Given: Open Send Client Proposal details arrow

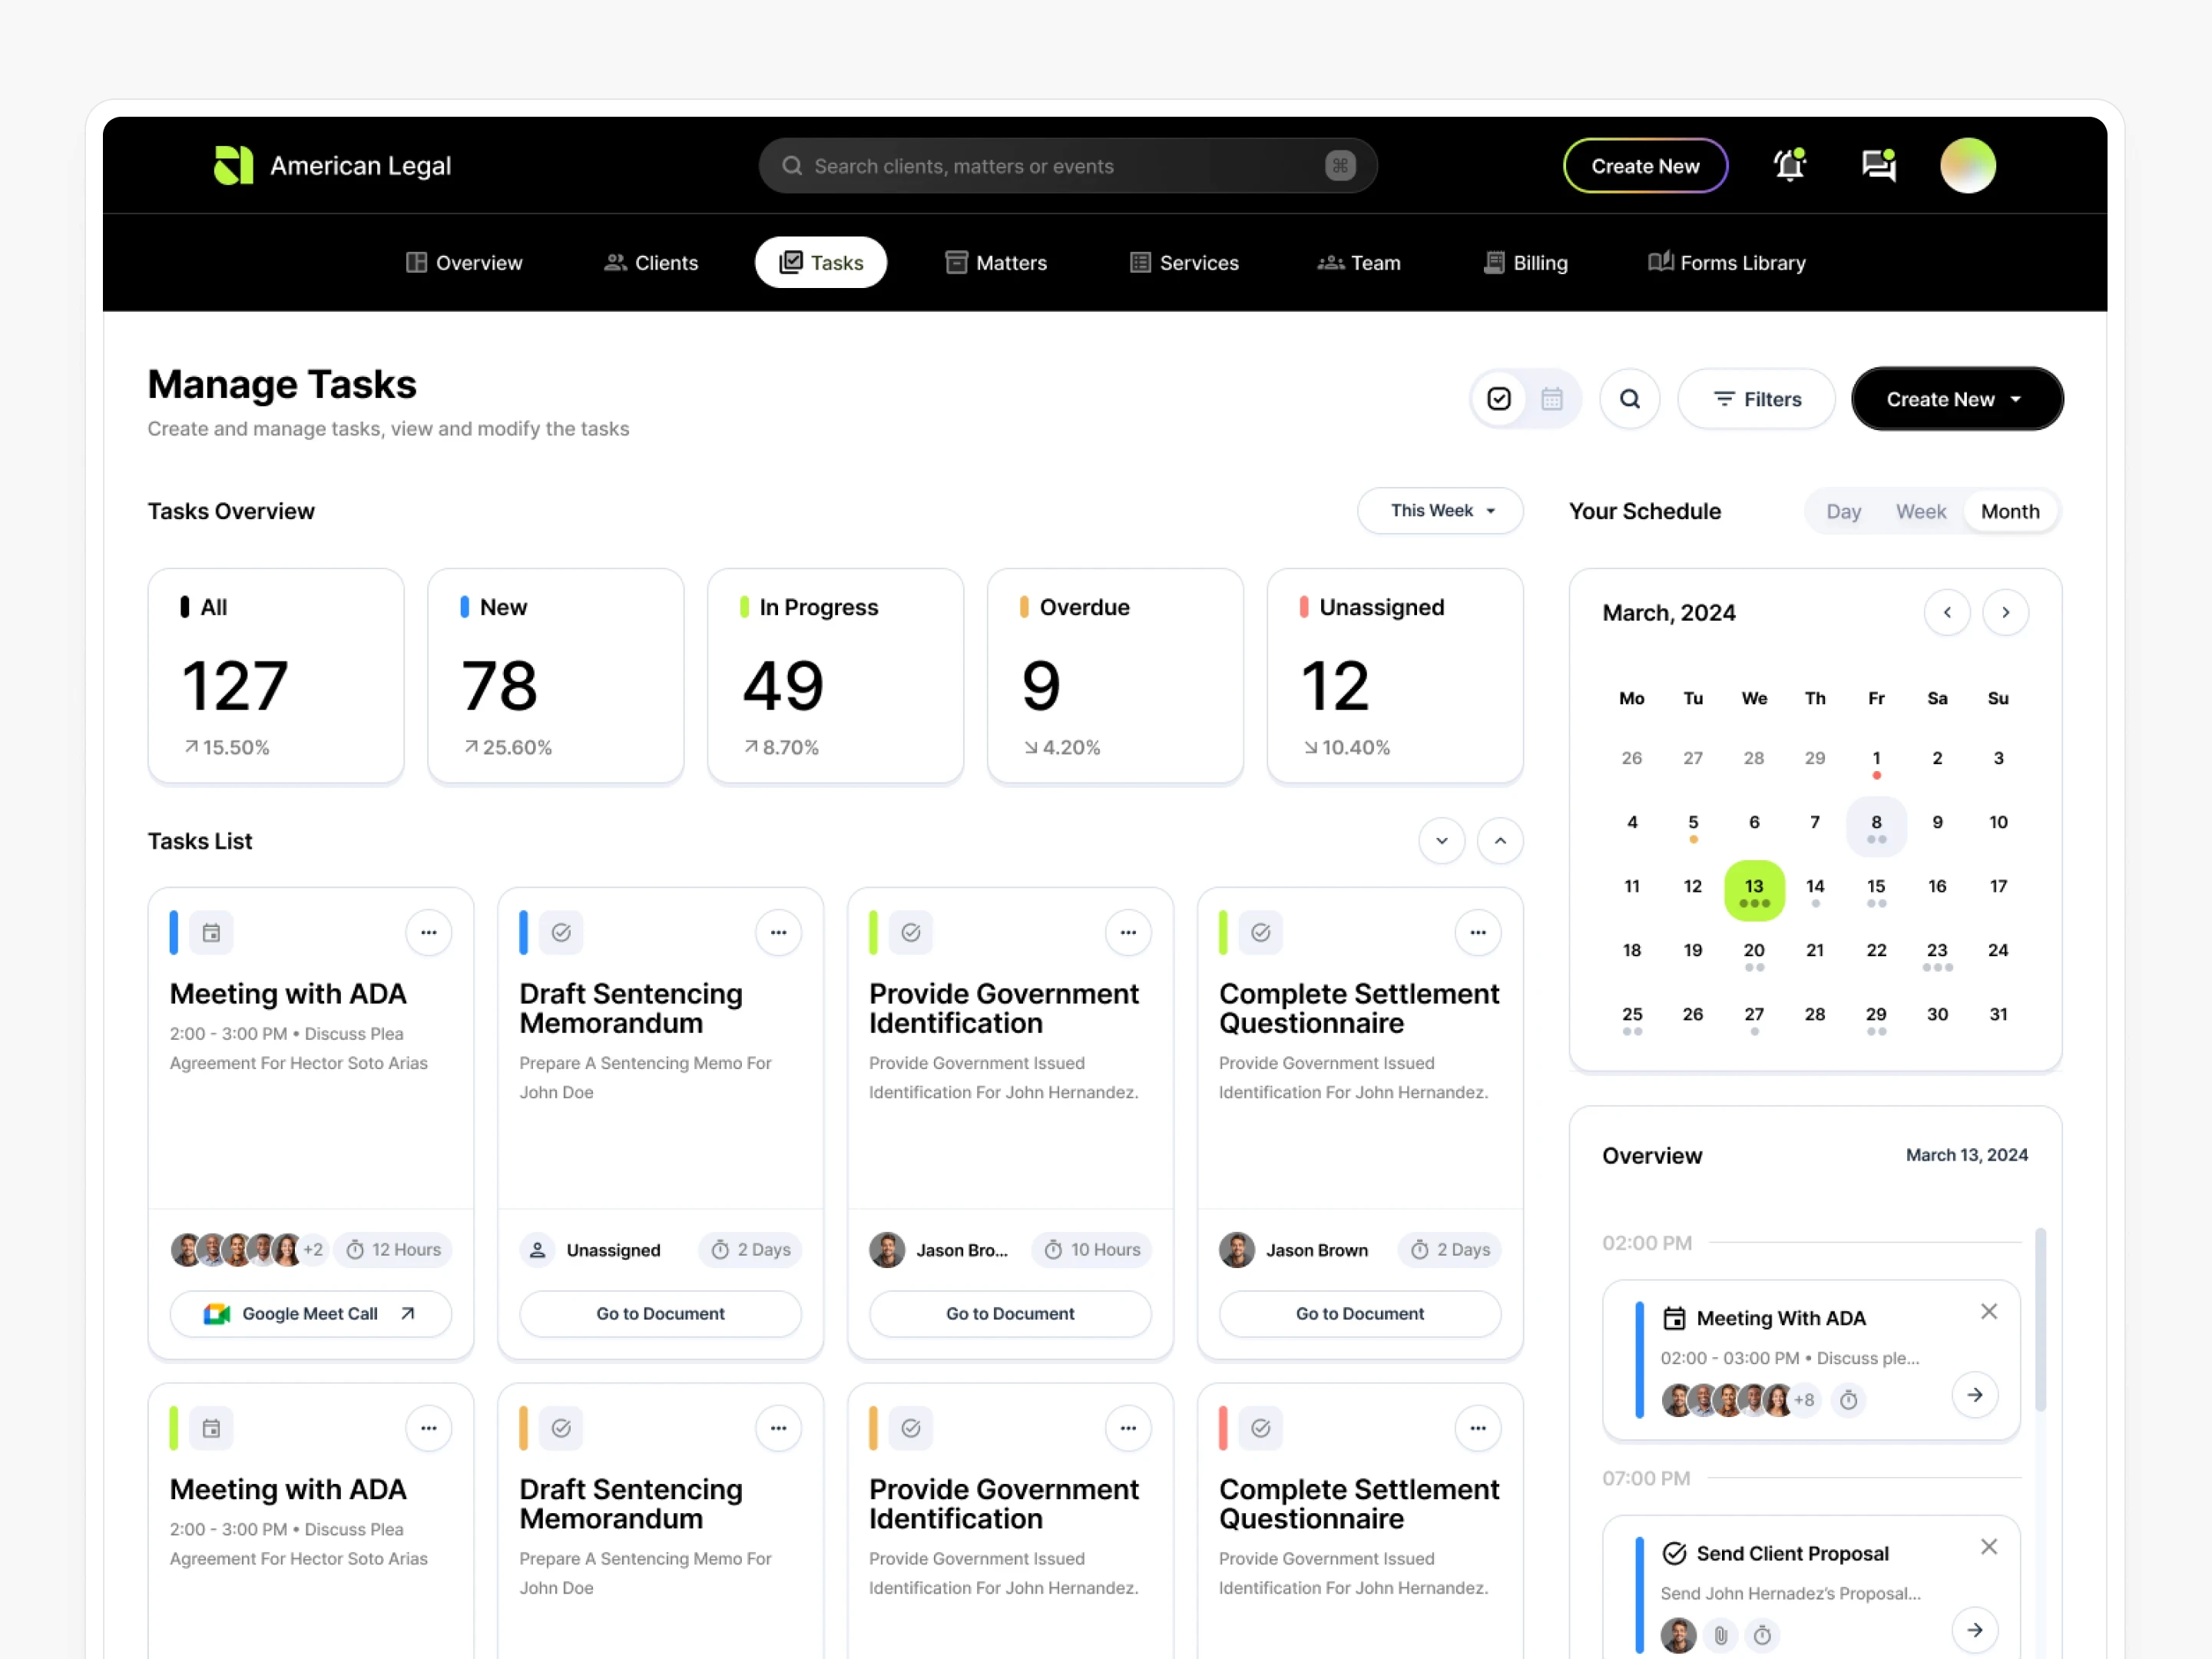Looking at the screenshot, I should [1974, 1630].
